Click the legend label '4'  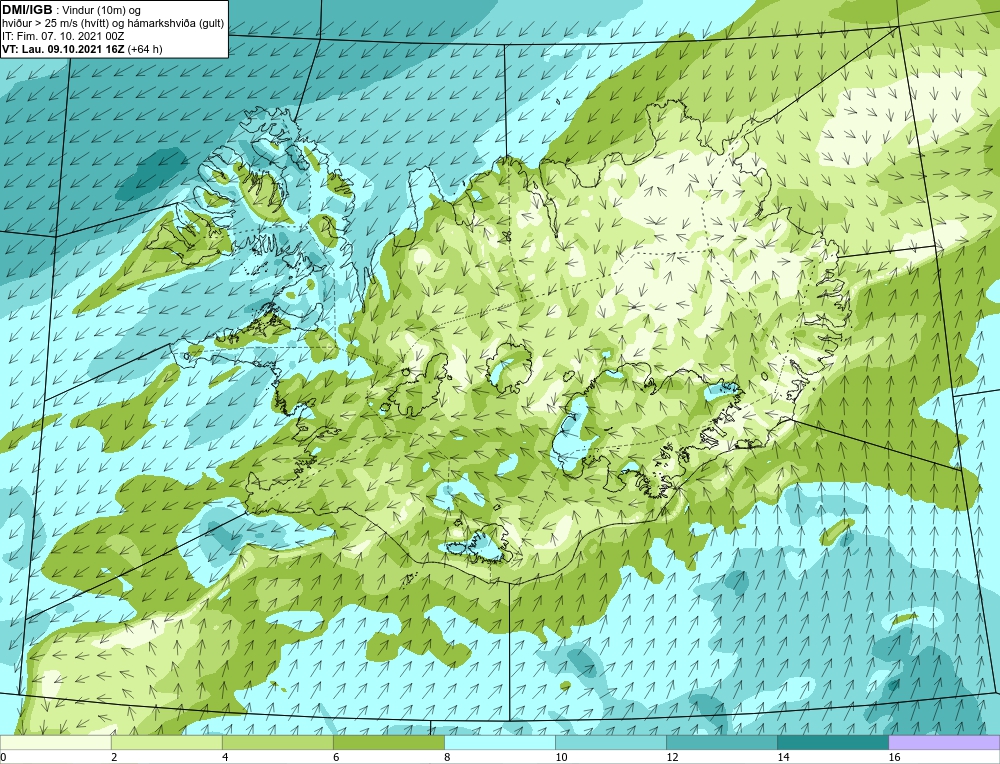coord(224,757)
